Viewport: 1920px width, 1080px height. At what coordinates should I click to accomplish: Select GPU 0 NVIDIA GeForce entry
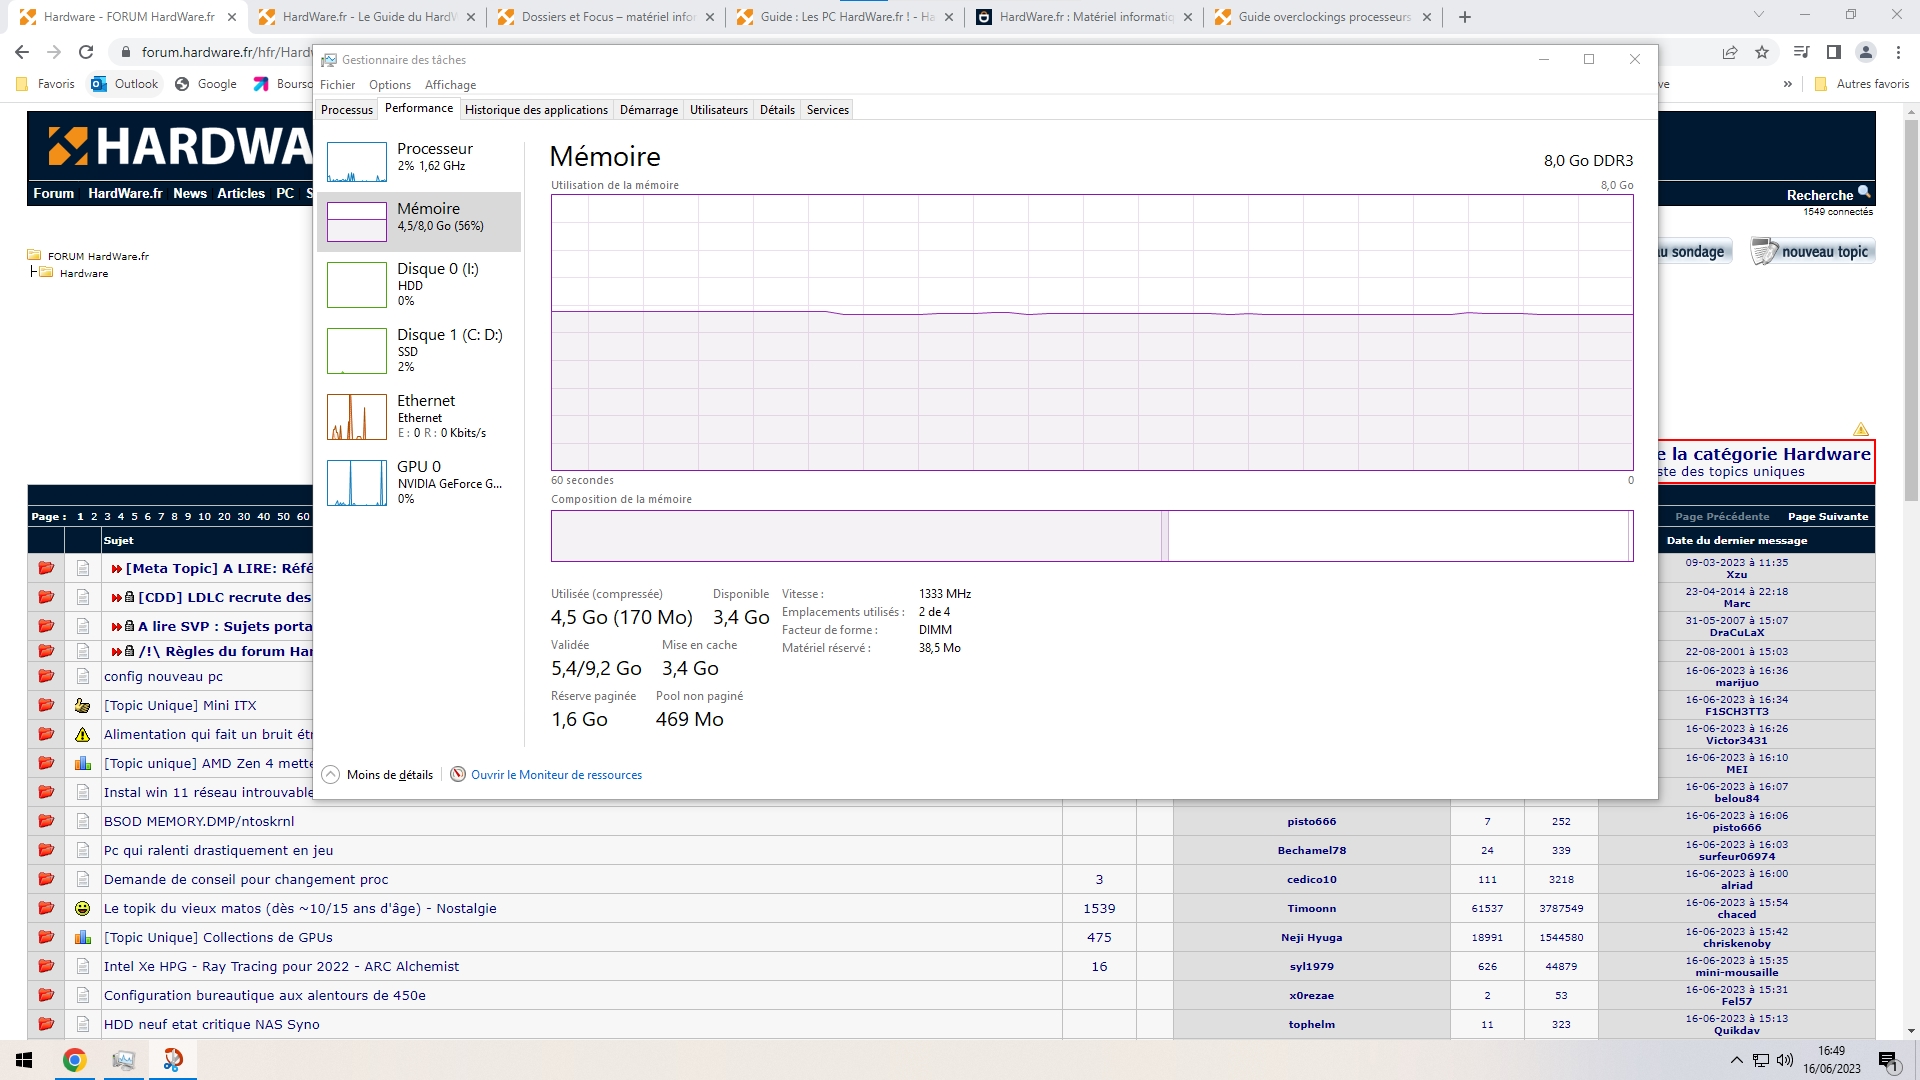coord(420,482)
